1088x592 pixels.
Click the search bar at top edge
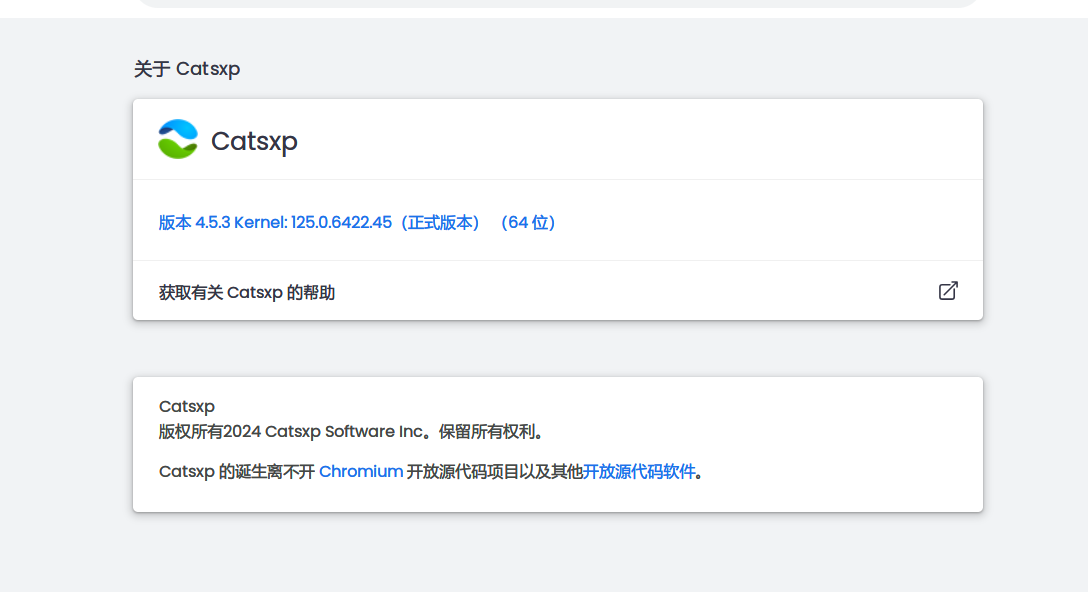[x=558, y=3]
